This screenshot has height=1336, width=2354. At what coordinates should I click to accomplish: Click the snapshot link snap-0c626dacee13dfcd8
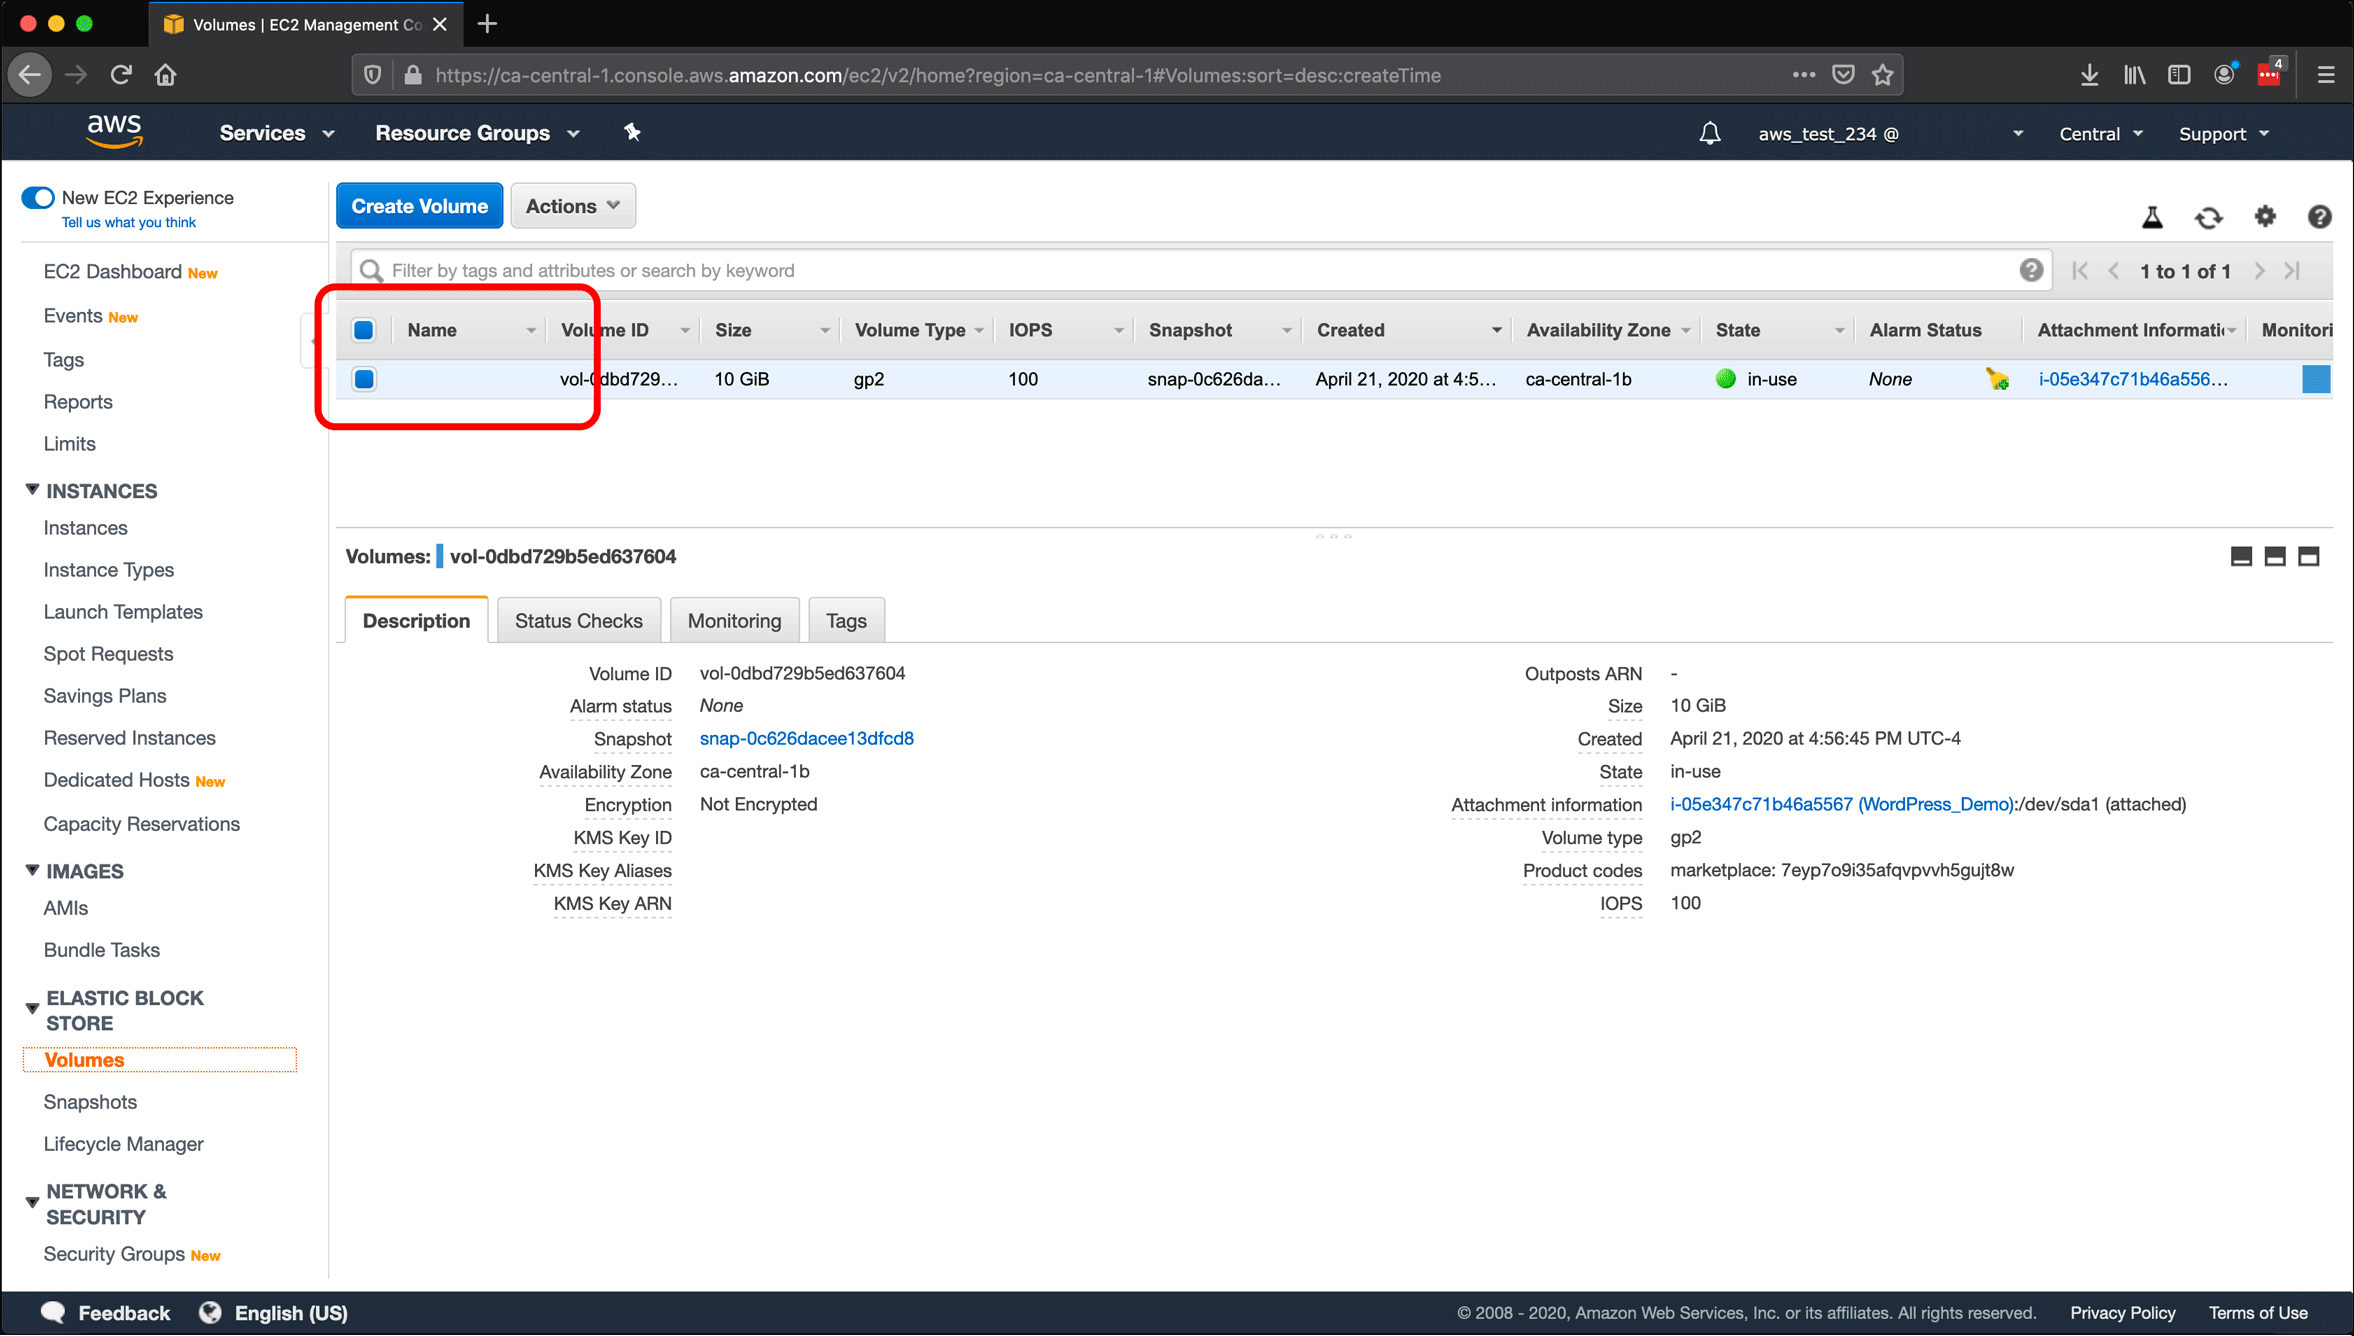(x=808, y=738)
